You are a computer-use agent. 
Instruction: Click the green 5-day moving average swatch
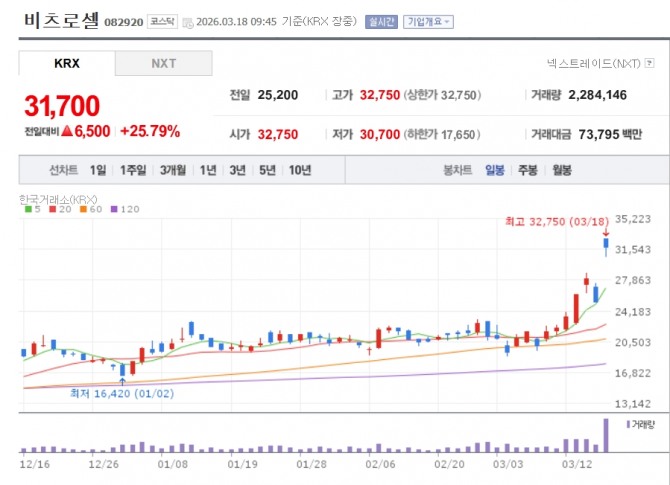pos(28,209)
